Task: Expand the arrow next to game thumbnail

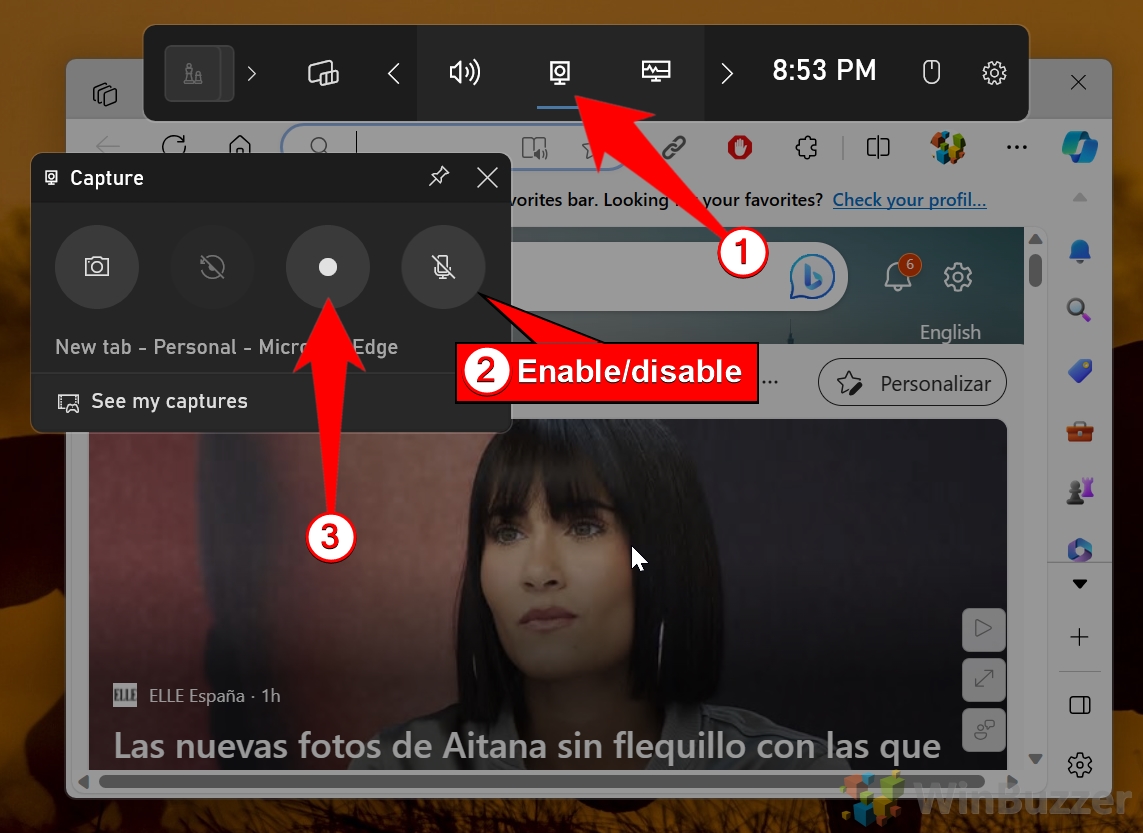Action: click(x=251, y=73)
